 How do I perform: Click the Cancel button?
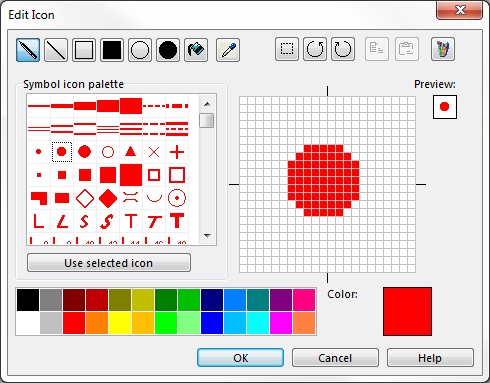tap(335, 358)
